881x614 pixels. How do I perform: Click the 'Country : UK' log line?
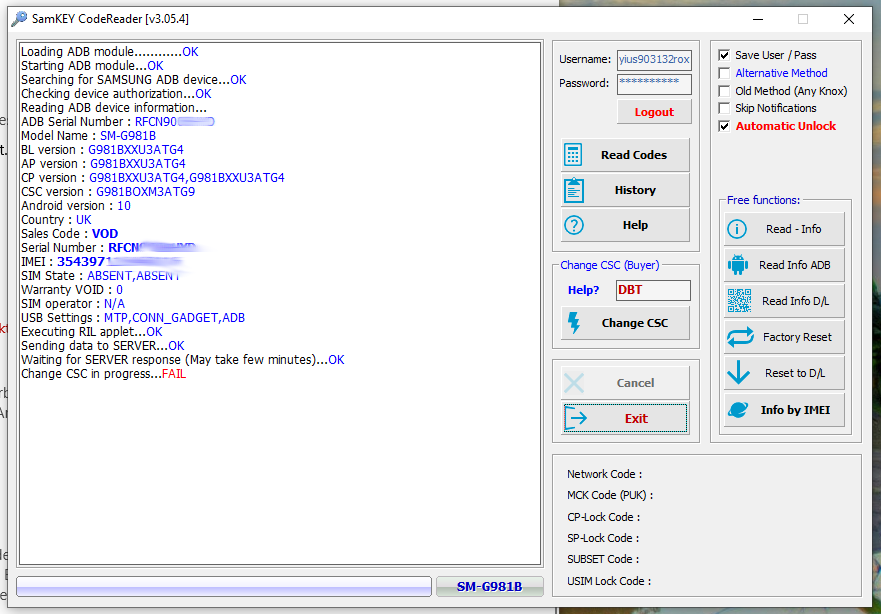pyautogui.click(x=56, y=220)
